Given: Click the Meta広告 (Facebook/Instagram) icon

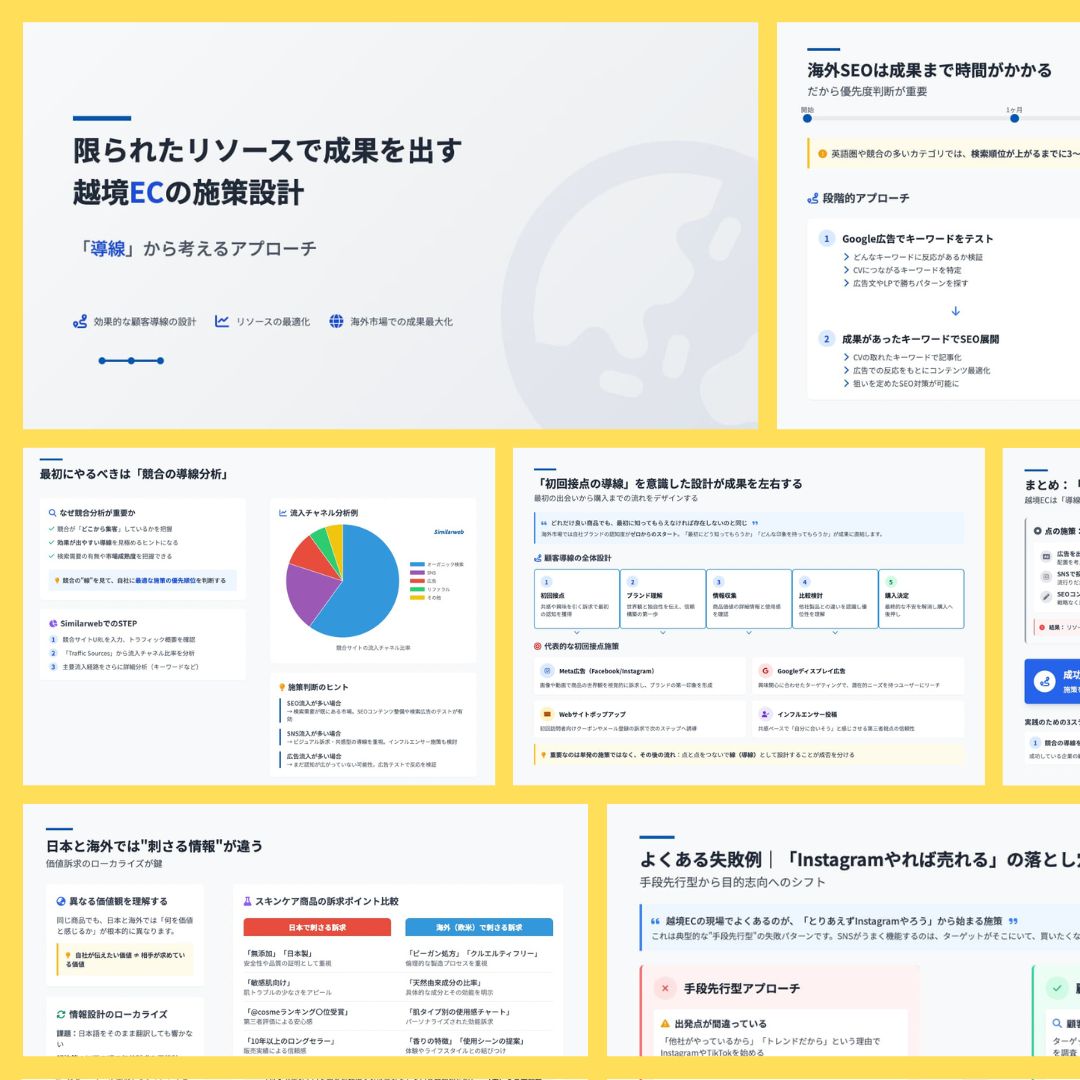Looking at the screenshot, I should pyautogui.click(x=547, y=670).
